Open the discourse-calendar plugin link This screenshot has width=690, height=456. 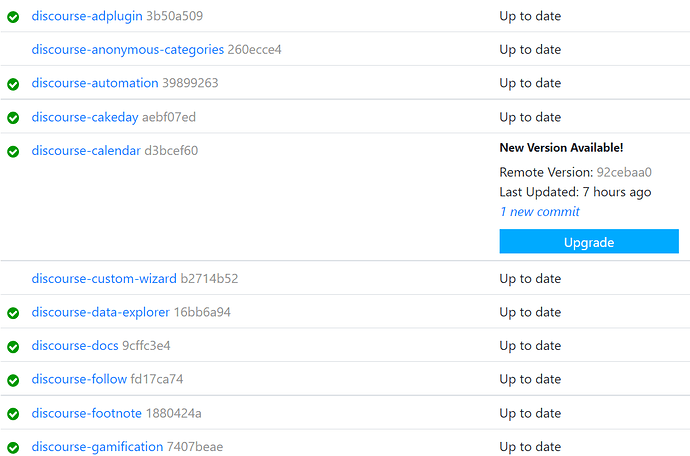[86, 151]
